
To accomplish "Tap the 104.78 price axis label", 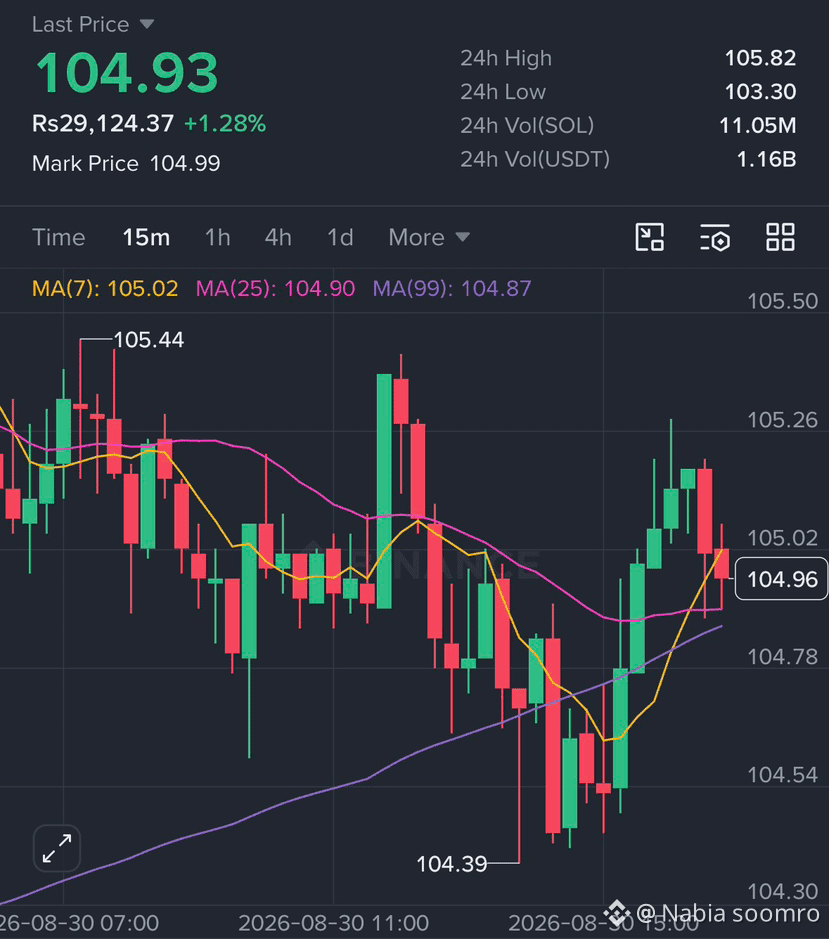I will 782,657.
